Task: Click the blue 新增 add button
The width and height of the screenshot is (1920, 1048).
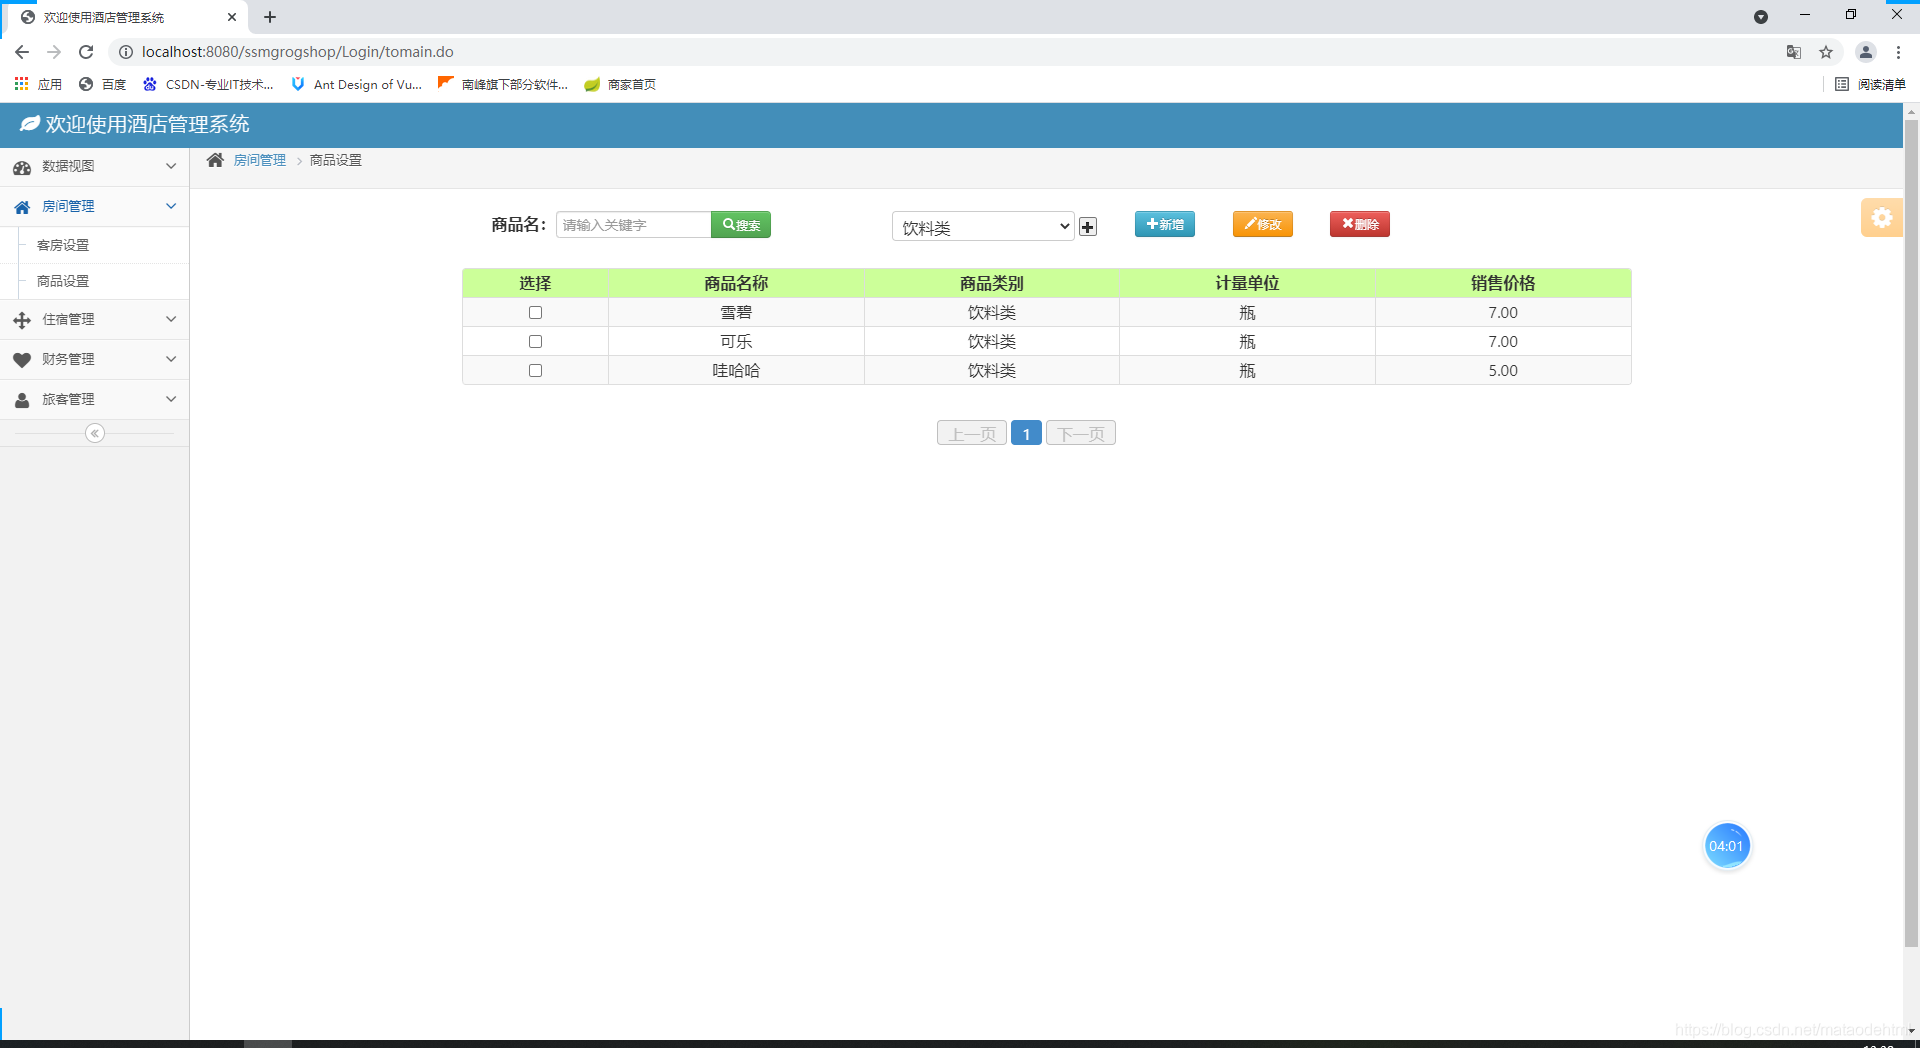Action: click(1165, 224)
